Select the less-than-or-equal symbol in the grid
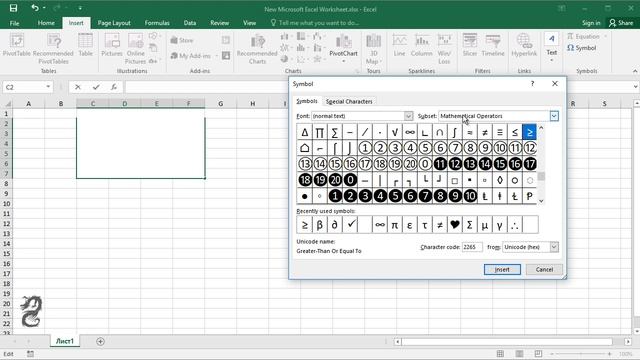The height and width of the screenshot is (360, 640). [x=515, y=132]
